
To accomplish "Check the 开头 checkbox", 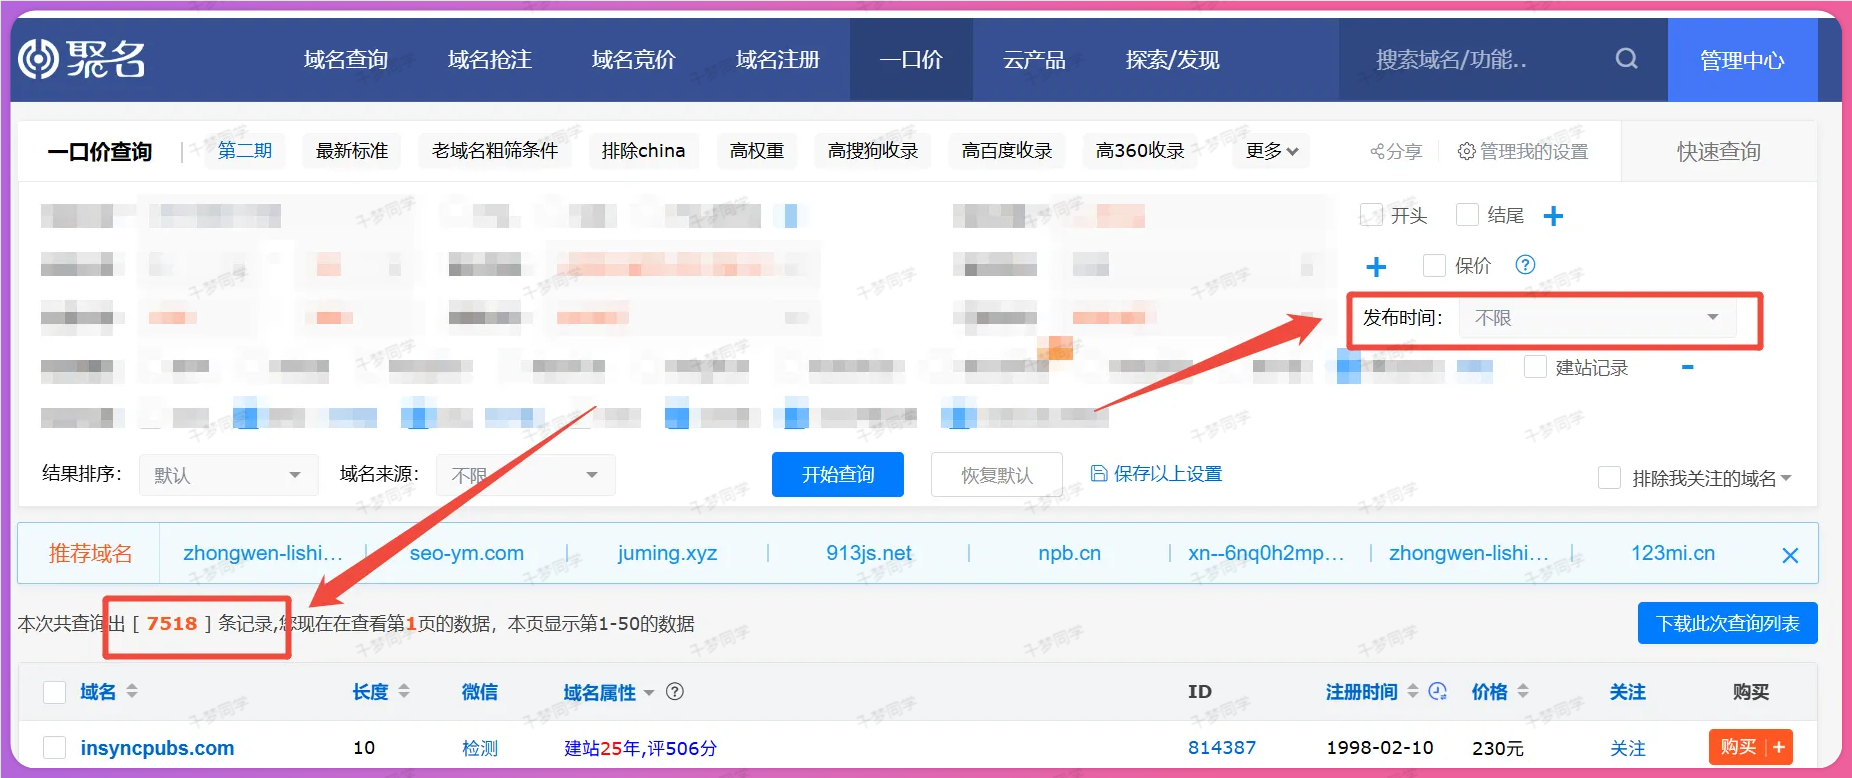I will [x=1371, y=215].
